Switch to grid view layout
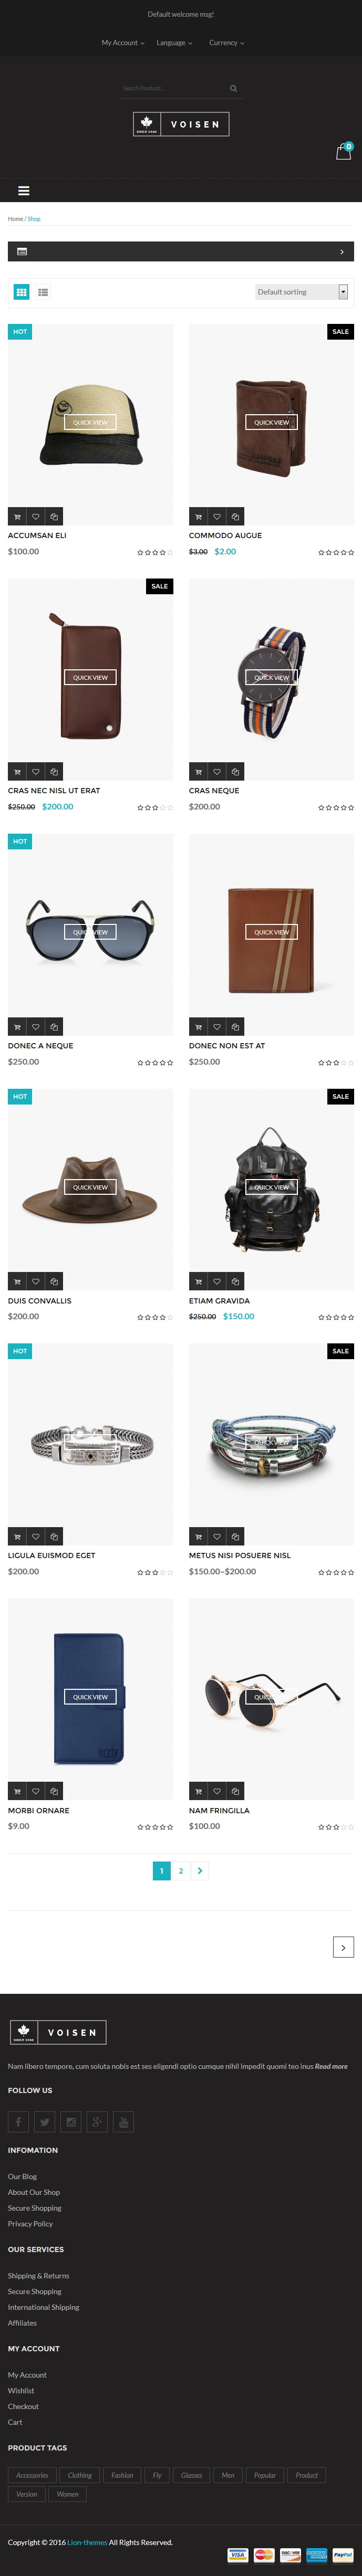Image resolution: width=362 pixels, height=2576 pixels. tap(21, 292)
